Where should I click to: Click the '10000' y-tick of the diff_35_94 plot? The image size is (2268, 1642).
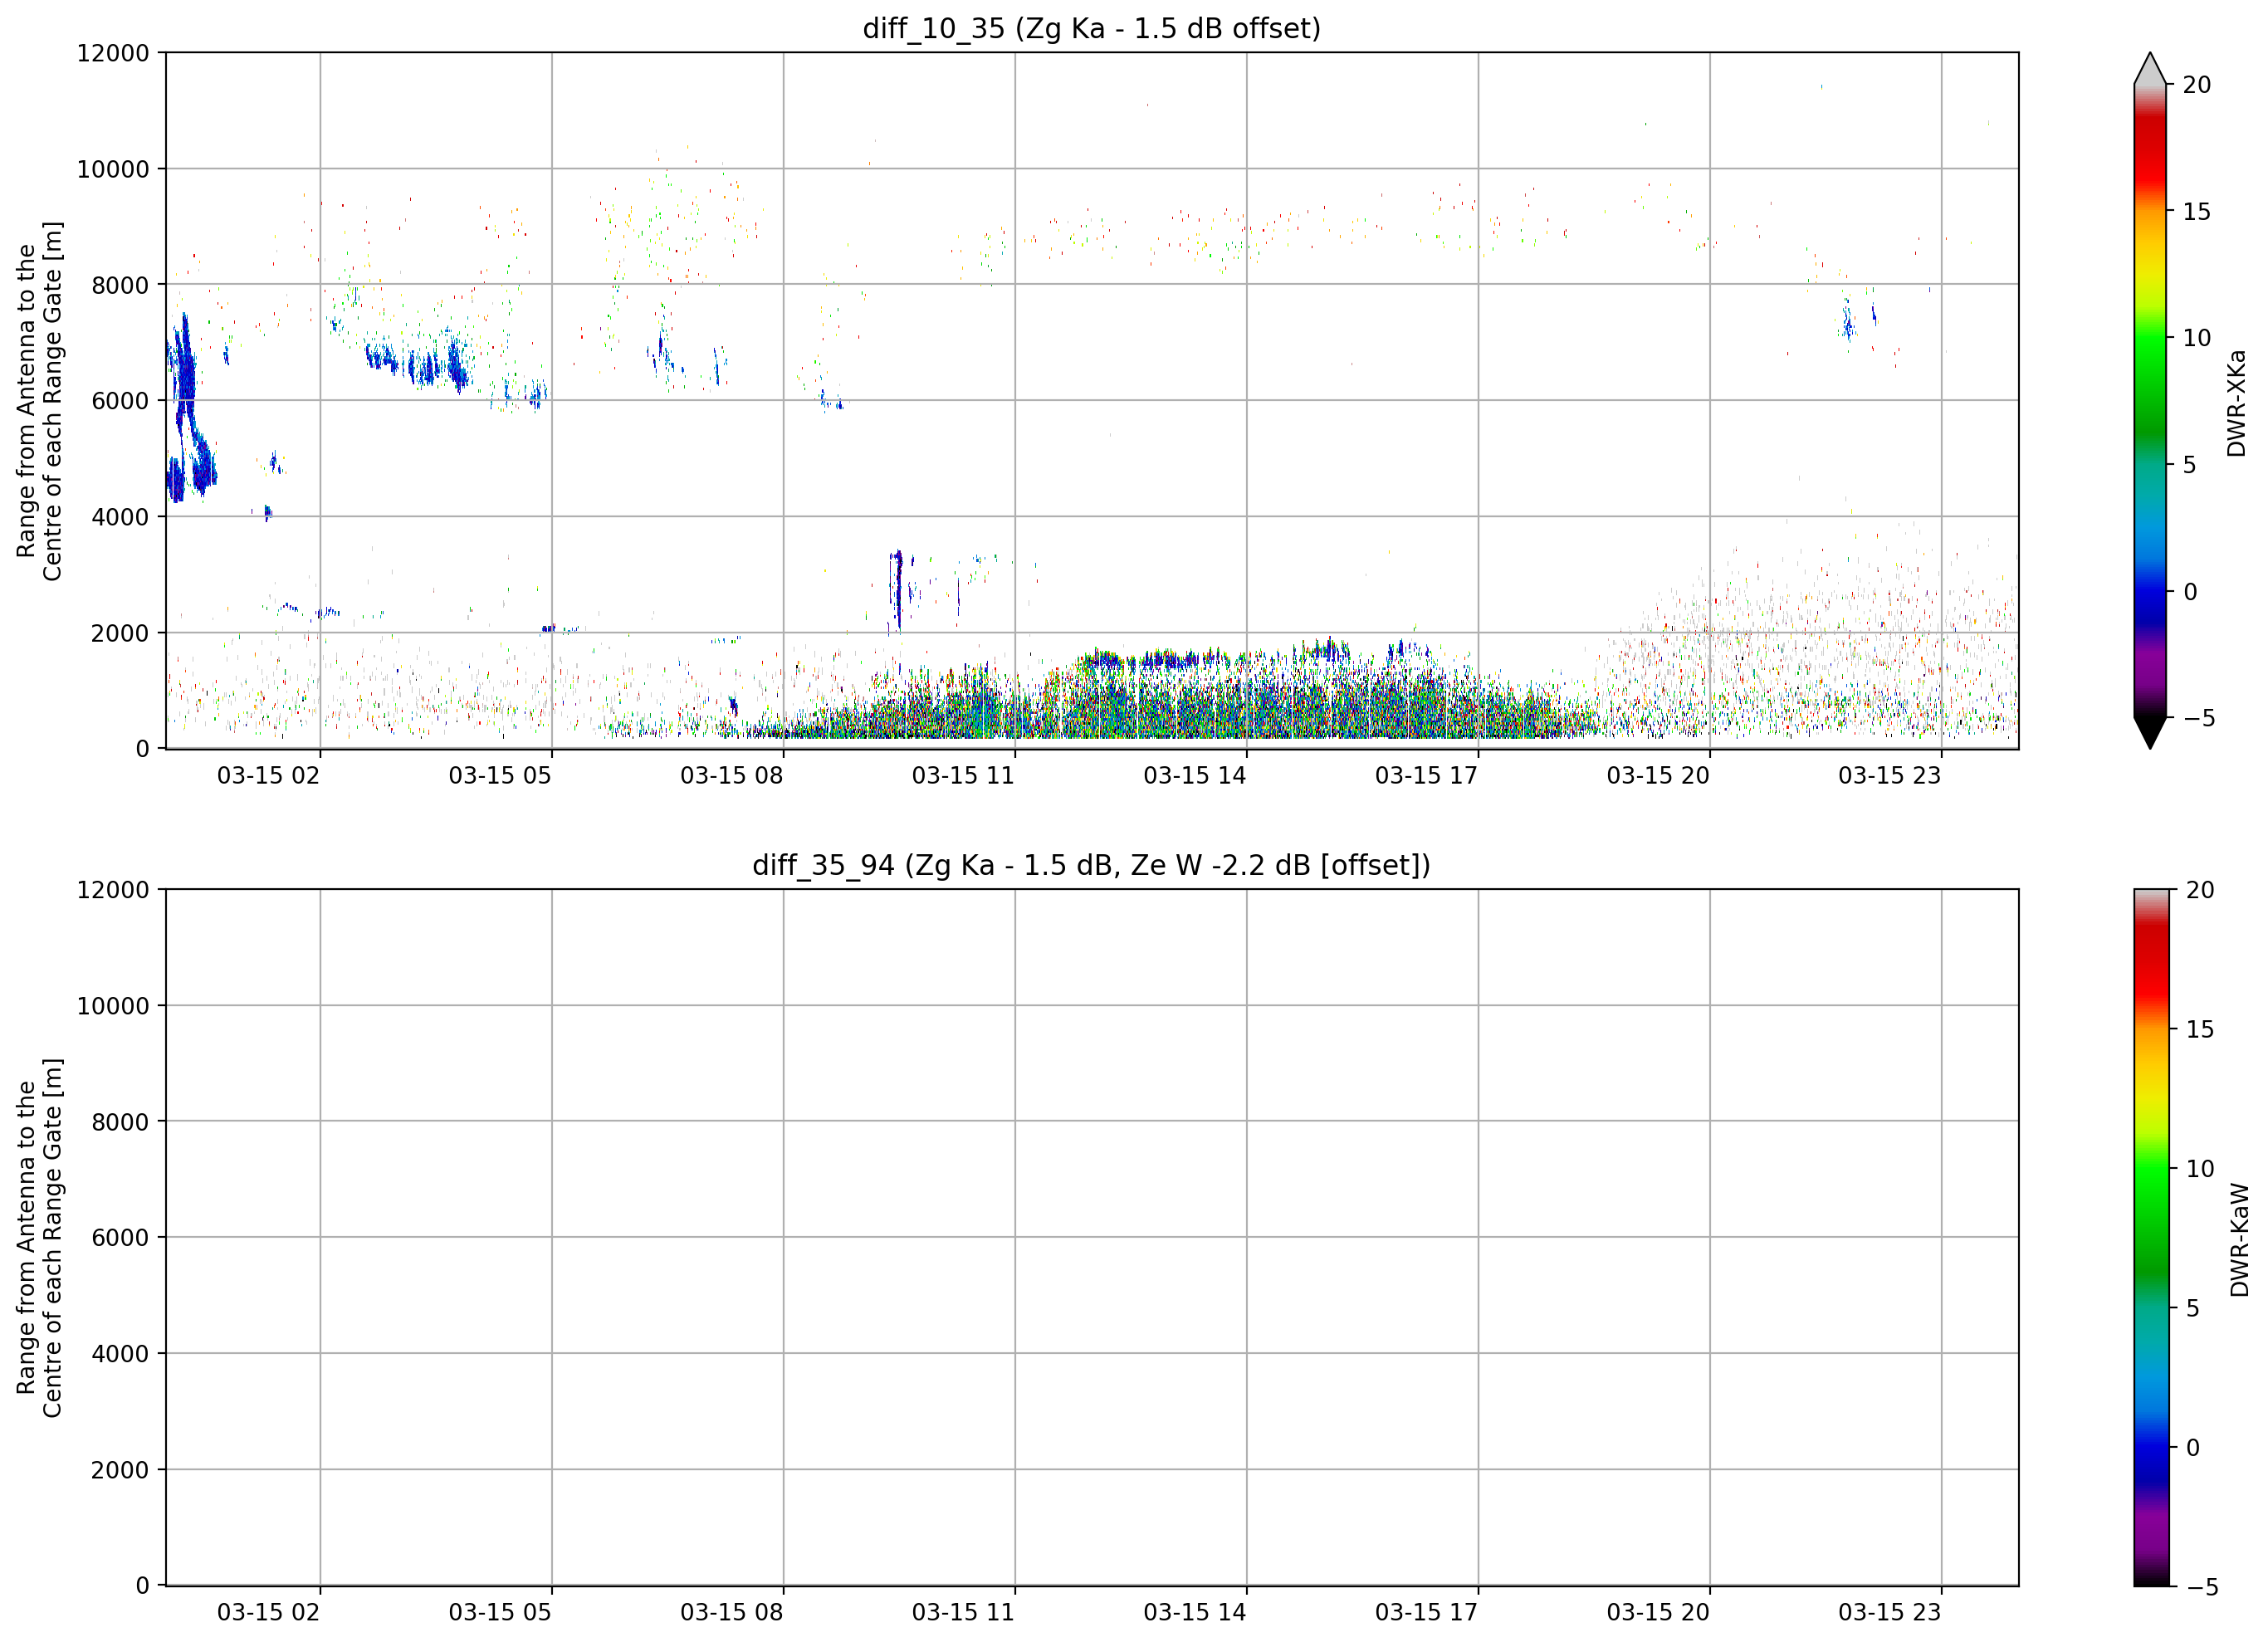click(113, 1006)
